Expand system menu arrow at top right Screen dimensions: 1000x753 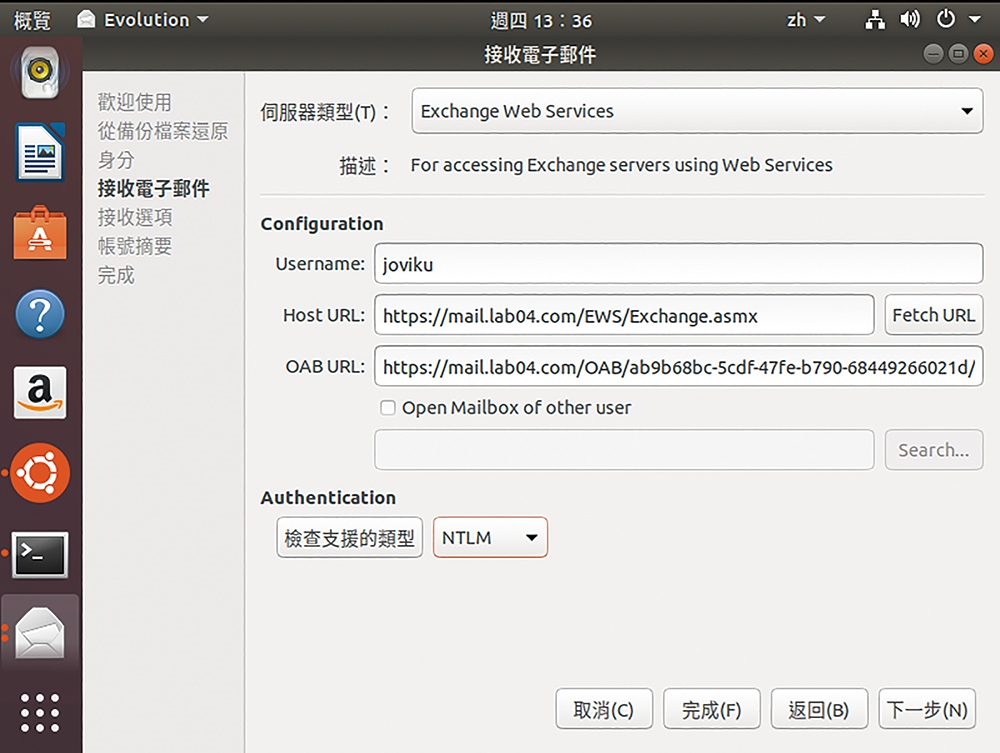[975, 20]
